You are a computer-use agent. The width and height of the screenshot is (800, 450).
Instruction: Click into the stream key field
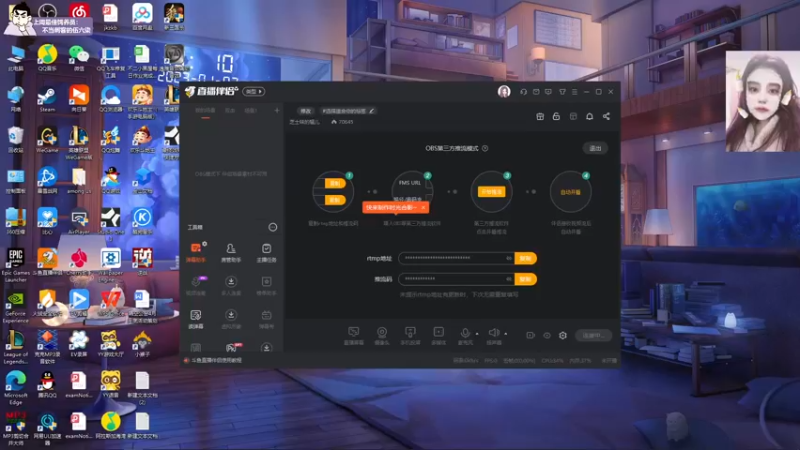tap(456, 279)
